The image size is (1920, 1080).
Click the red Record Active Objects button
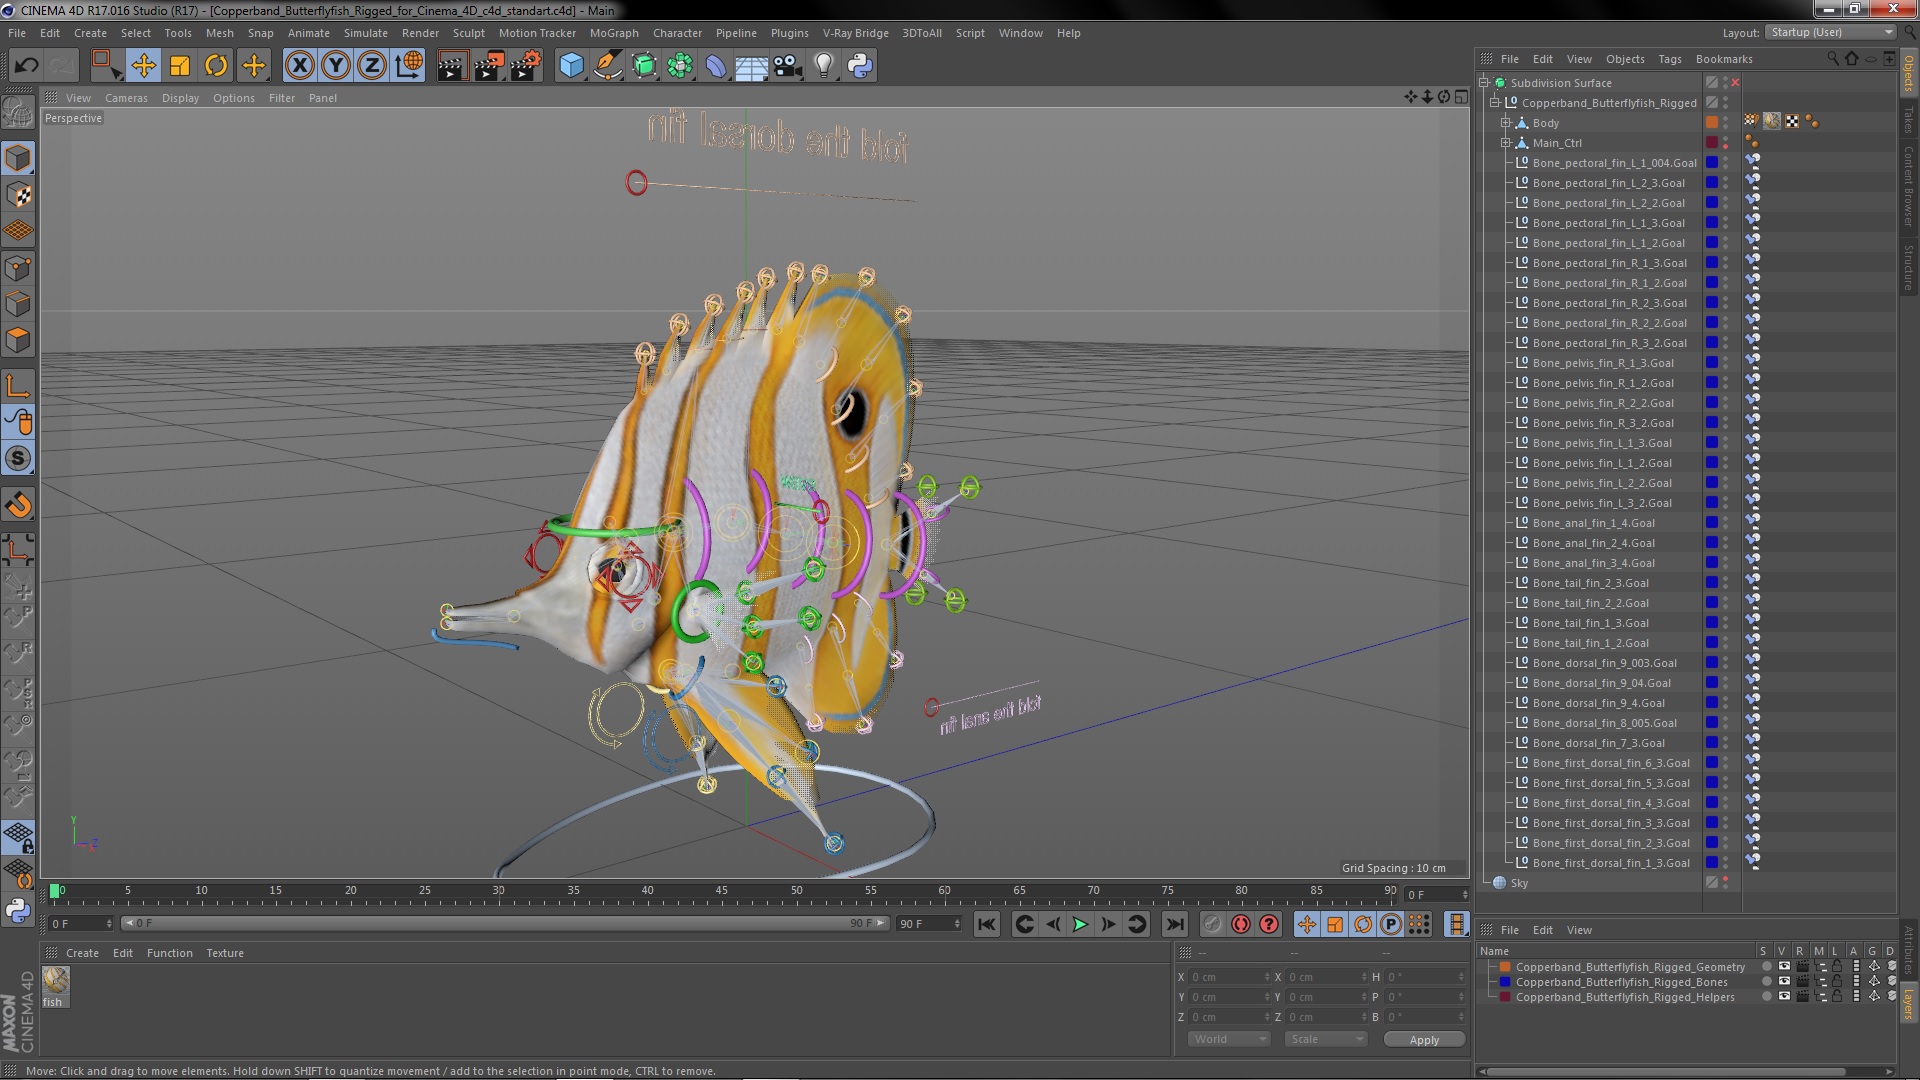click(1241, 924)
